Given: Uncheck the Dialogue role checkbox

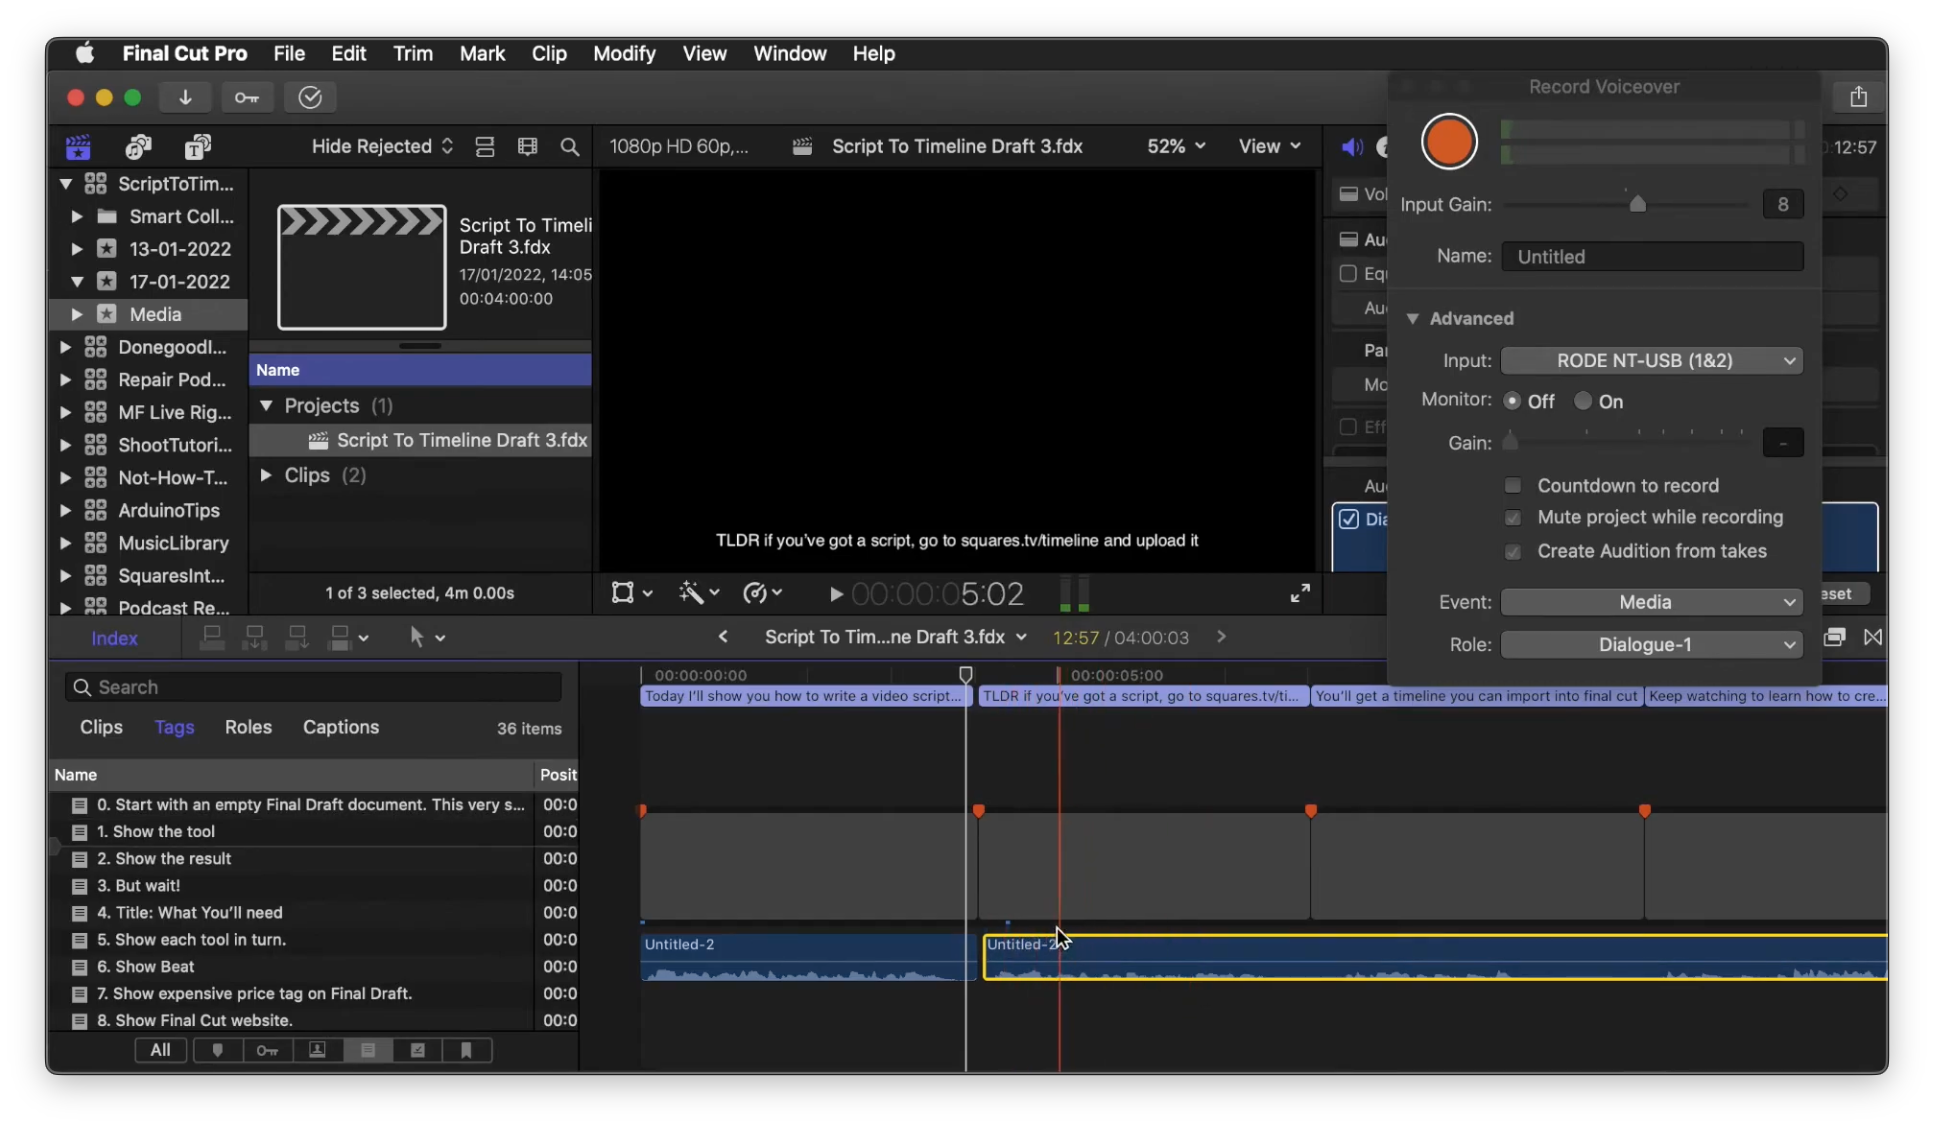Looking at the screenshot, I should tap(1349, 519).
